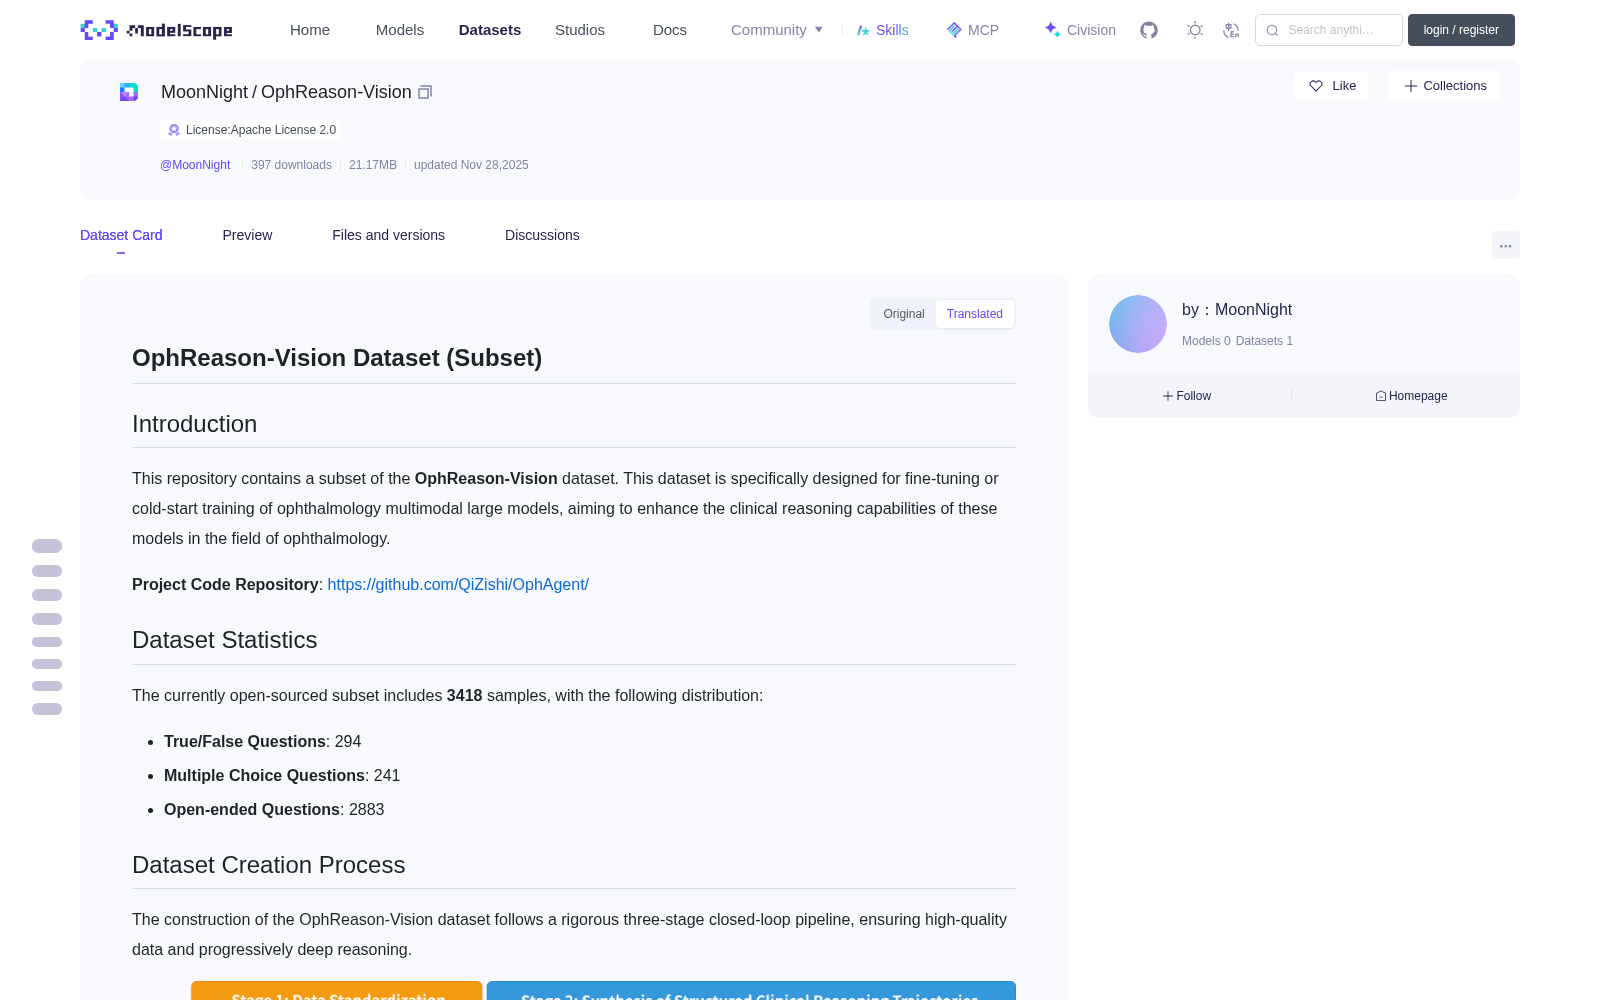Focus the Search anything input field
Viewport: 1600px width, 1000px height.
1329,30
